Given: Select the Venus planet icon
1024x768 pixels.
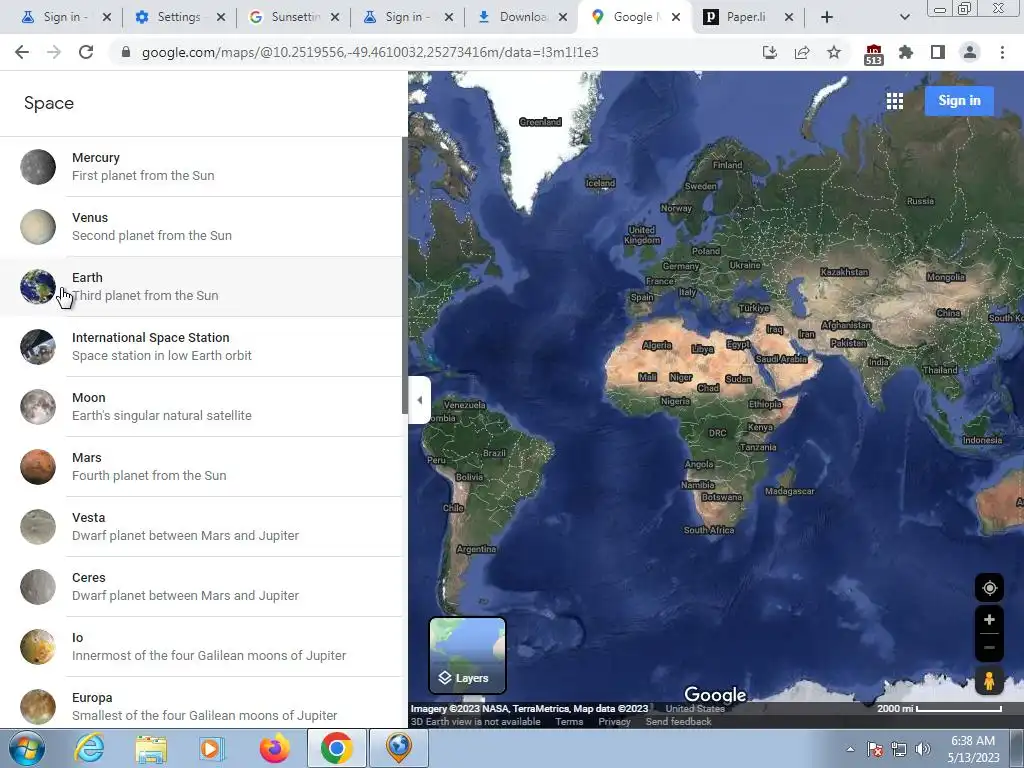Looking at the screenshot, I should pyautogui.click(x=38, y=227).
